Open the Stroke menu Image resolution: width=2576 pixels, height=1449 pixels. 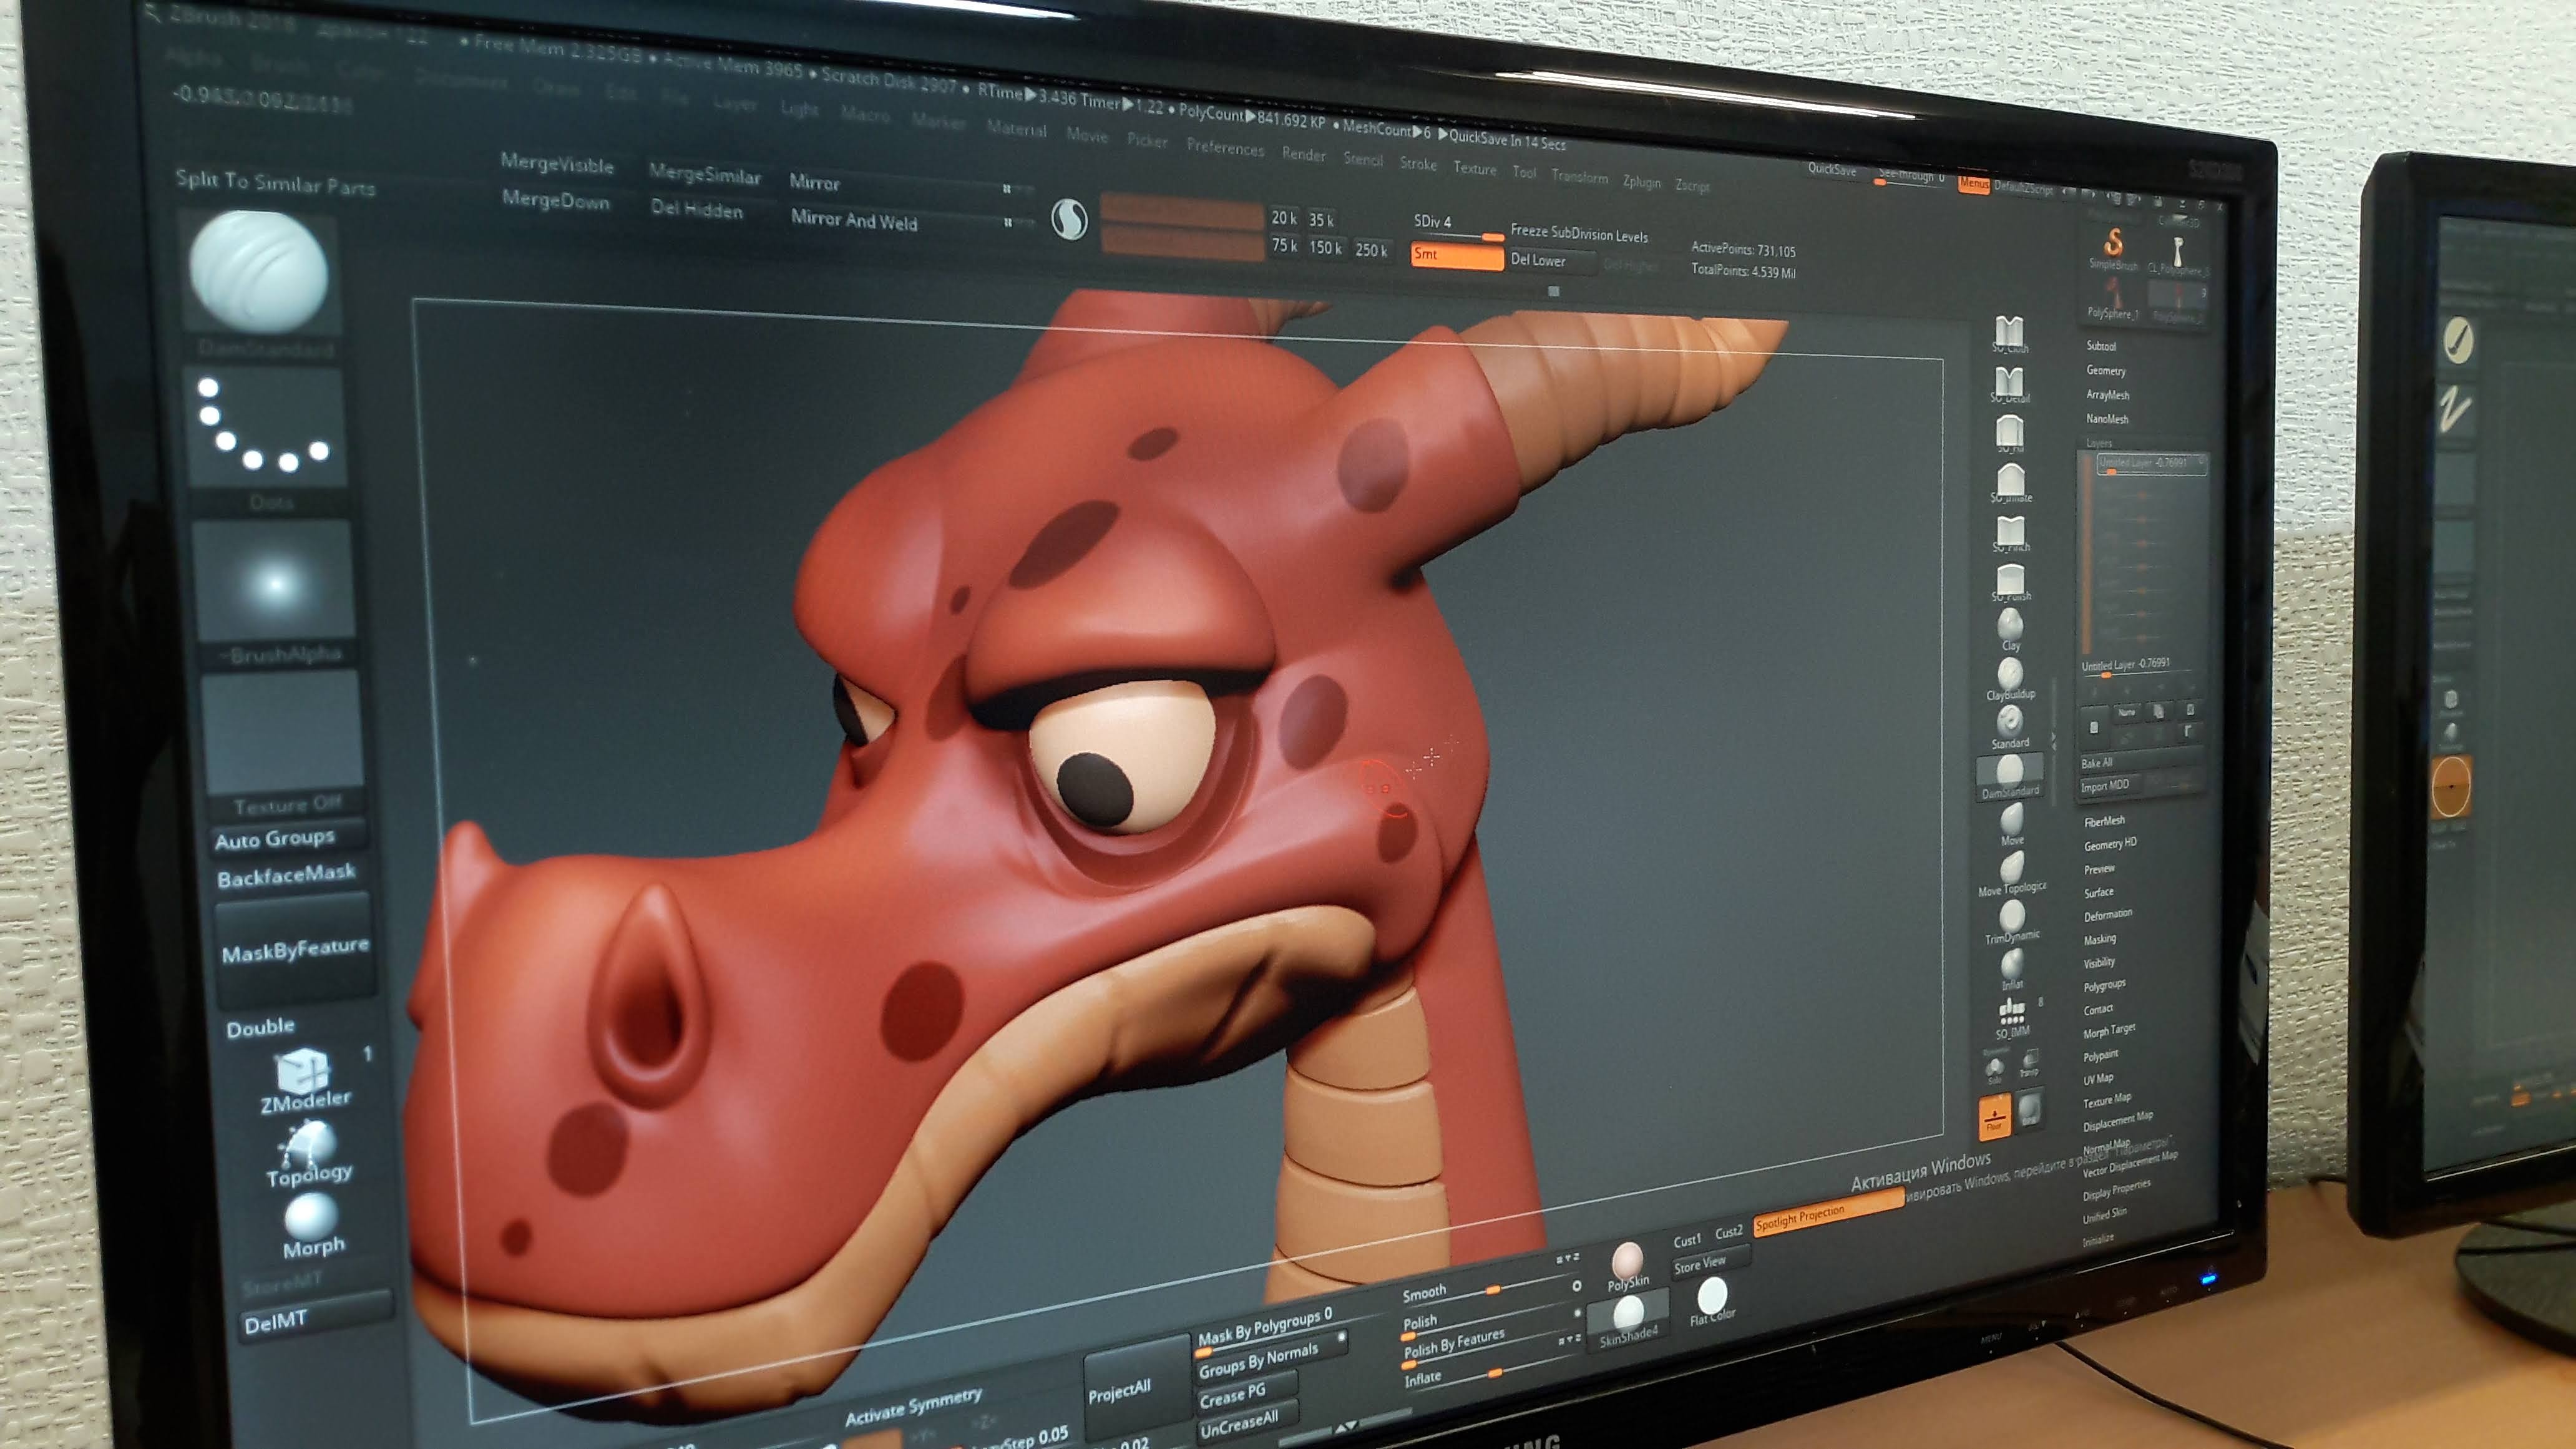coord(1418,164)
